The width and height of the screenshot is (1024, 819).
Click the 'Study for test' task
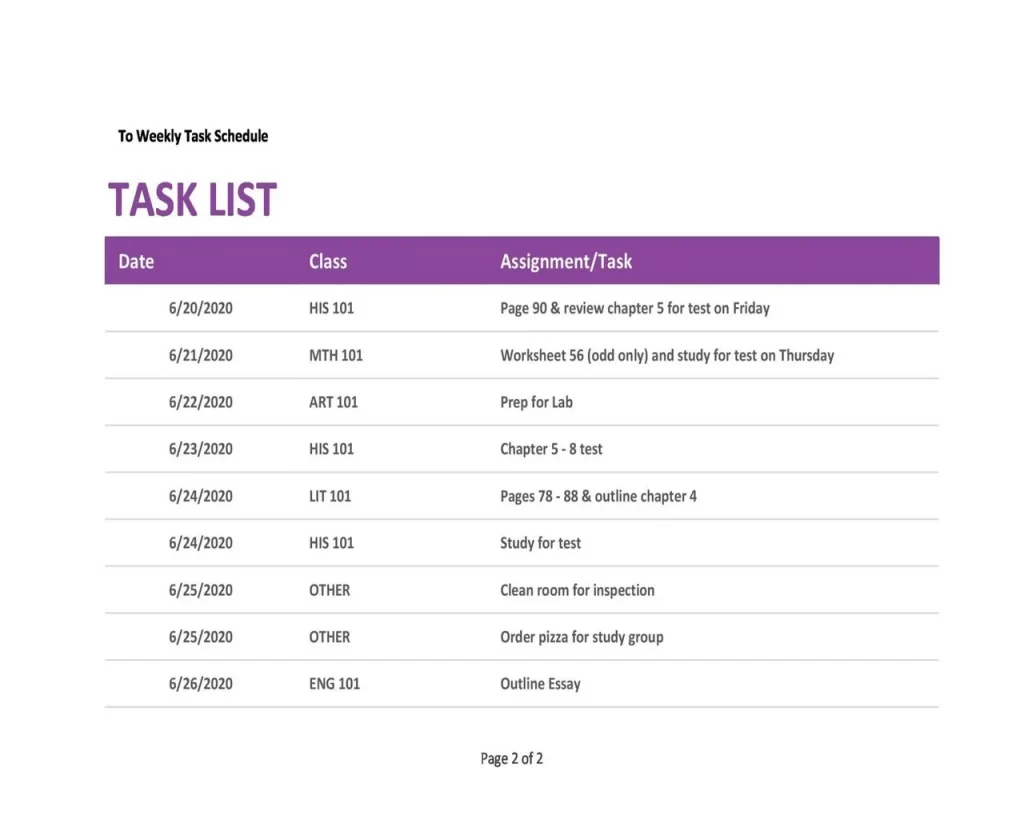pyautogui.click(x=540, y=543)
